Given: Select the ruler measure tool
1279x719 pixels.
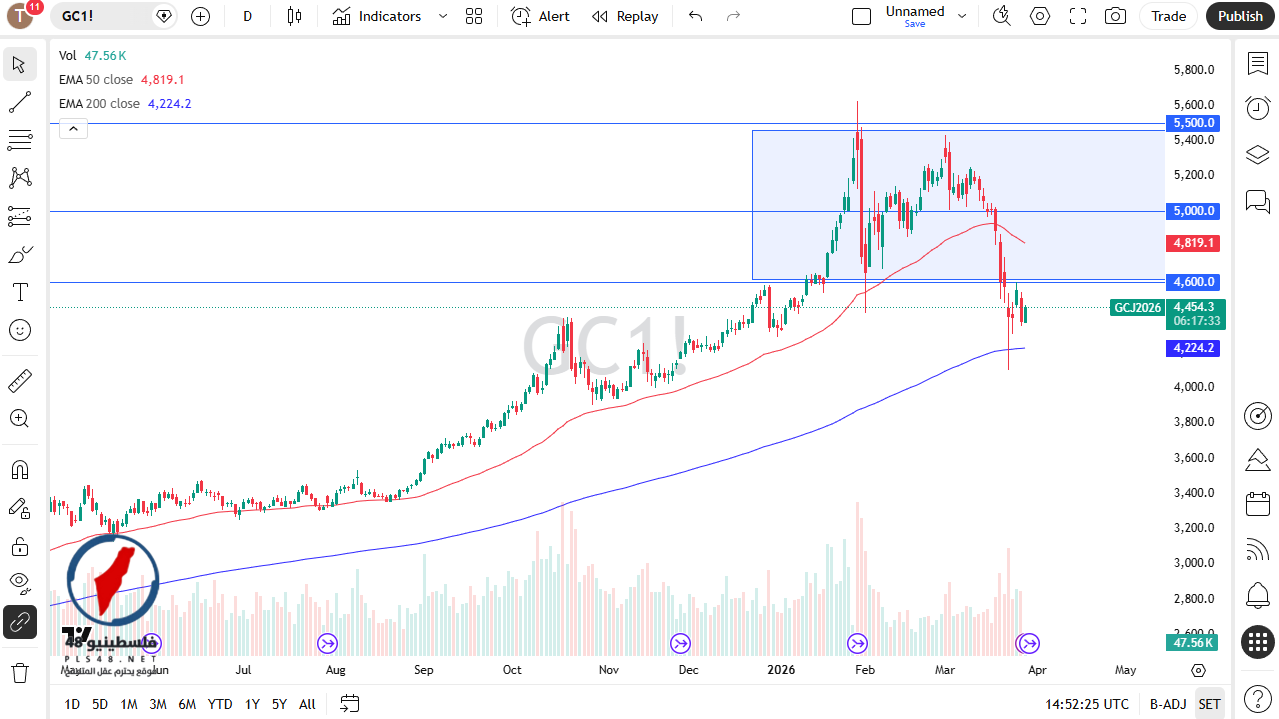Looking at the screenshot, I should click(19, 381).
